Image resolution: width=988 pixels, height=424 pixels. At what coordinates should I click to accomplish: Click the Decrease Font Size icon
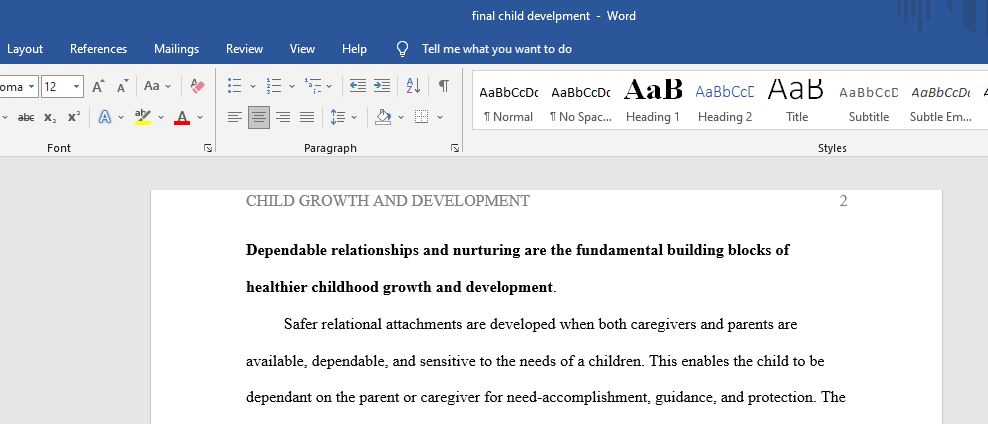[x=122, y=86]
